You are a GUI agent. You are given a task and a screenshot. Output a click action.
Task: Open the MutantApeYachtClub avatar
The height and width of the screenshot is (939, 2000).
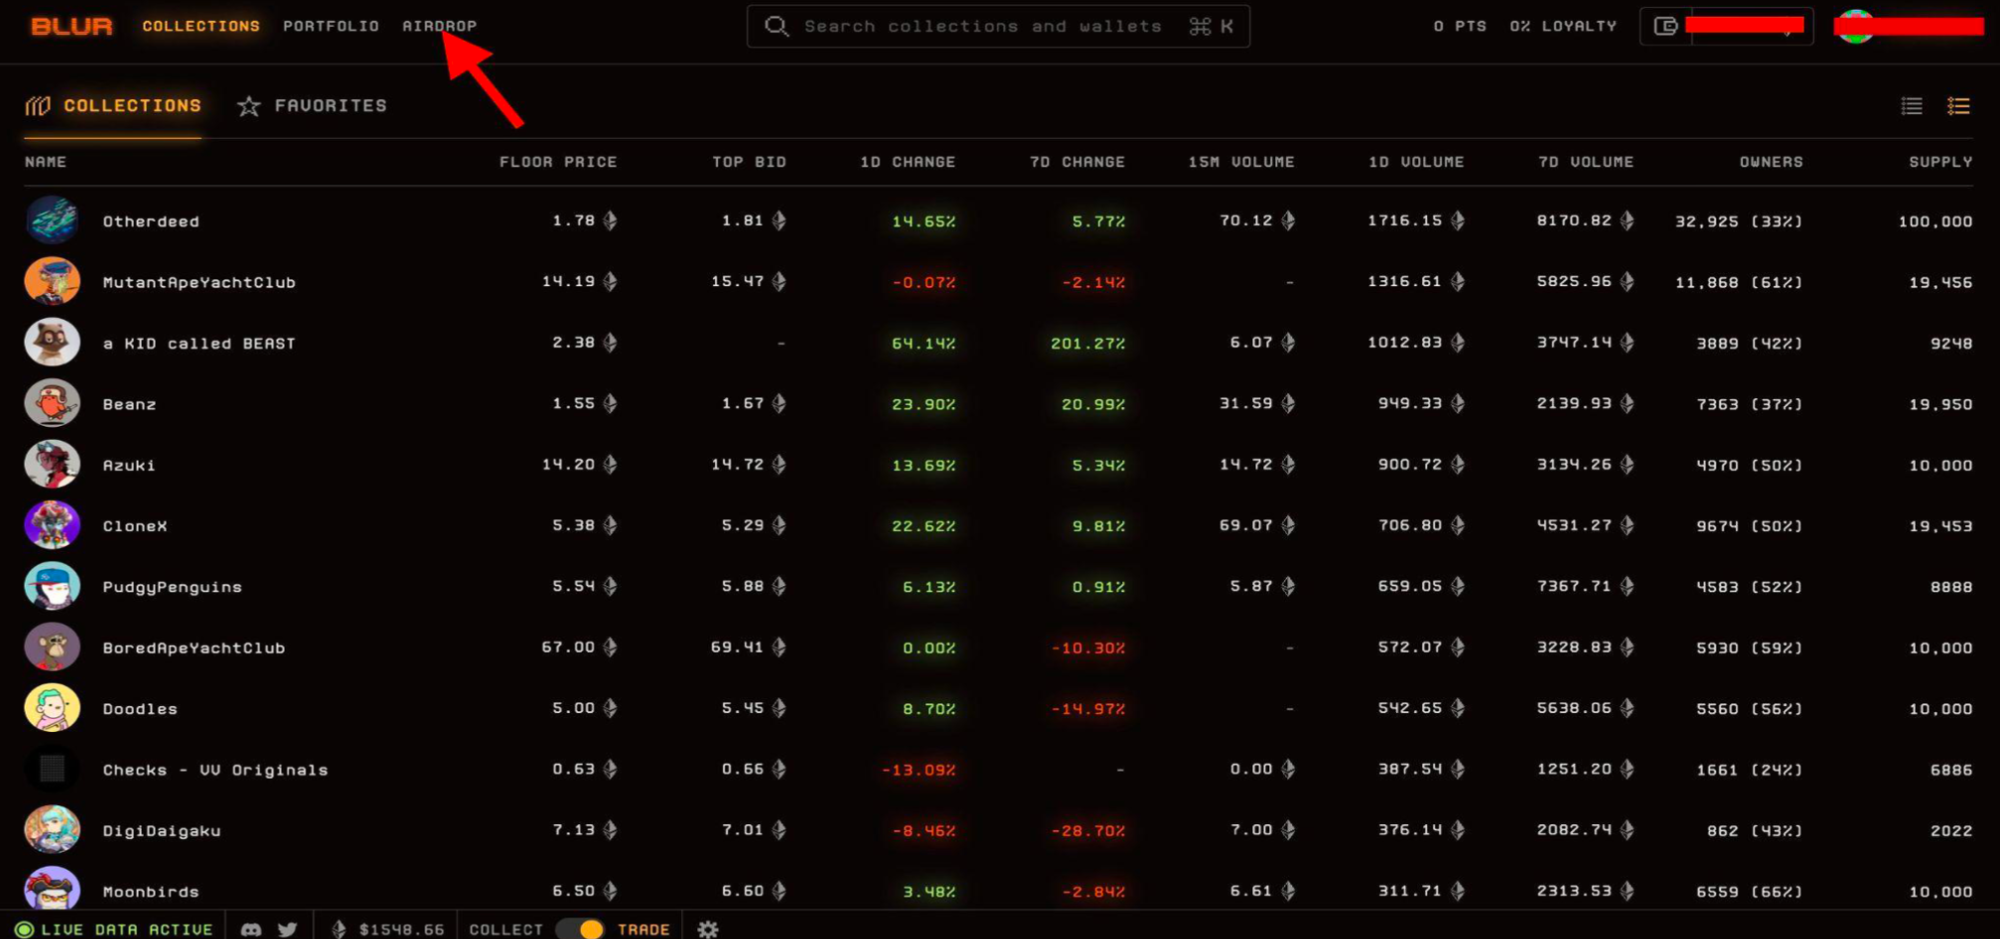(52, 282)
